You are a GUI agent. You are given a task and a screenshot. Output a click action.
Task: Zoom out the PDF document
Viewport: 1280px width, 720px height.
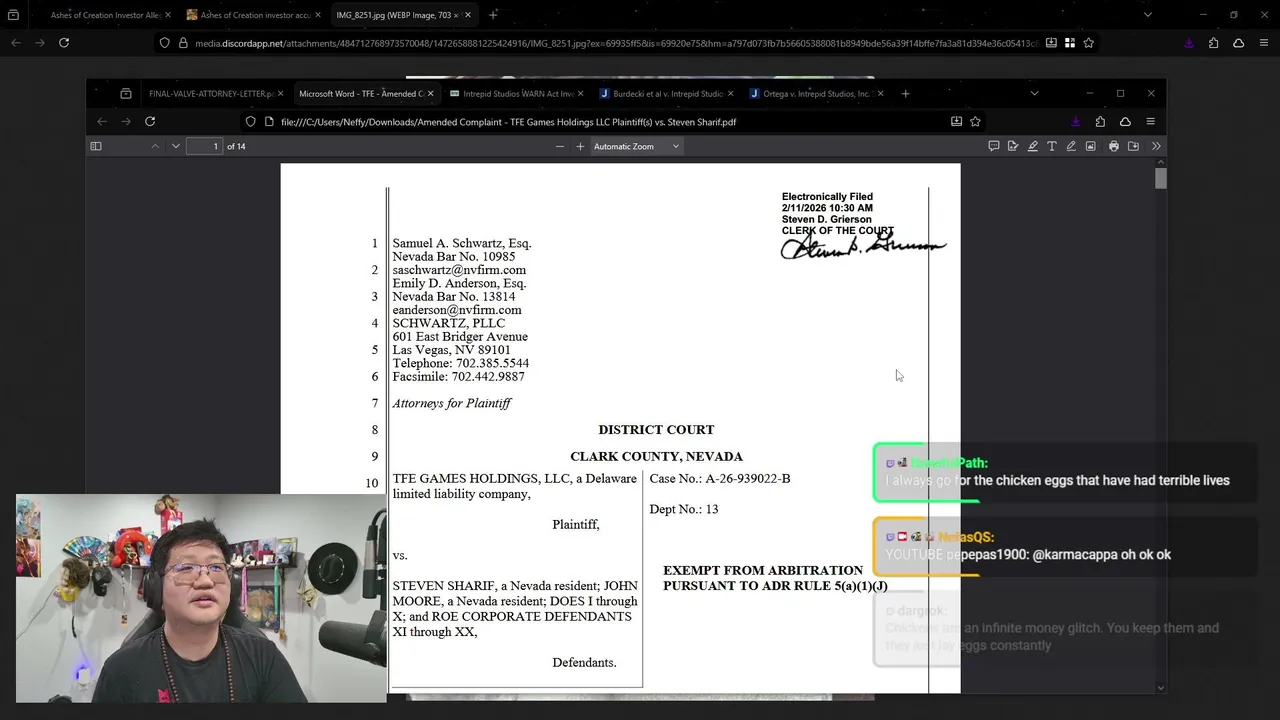[x=560, y=146]
